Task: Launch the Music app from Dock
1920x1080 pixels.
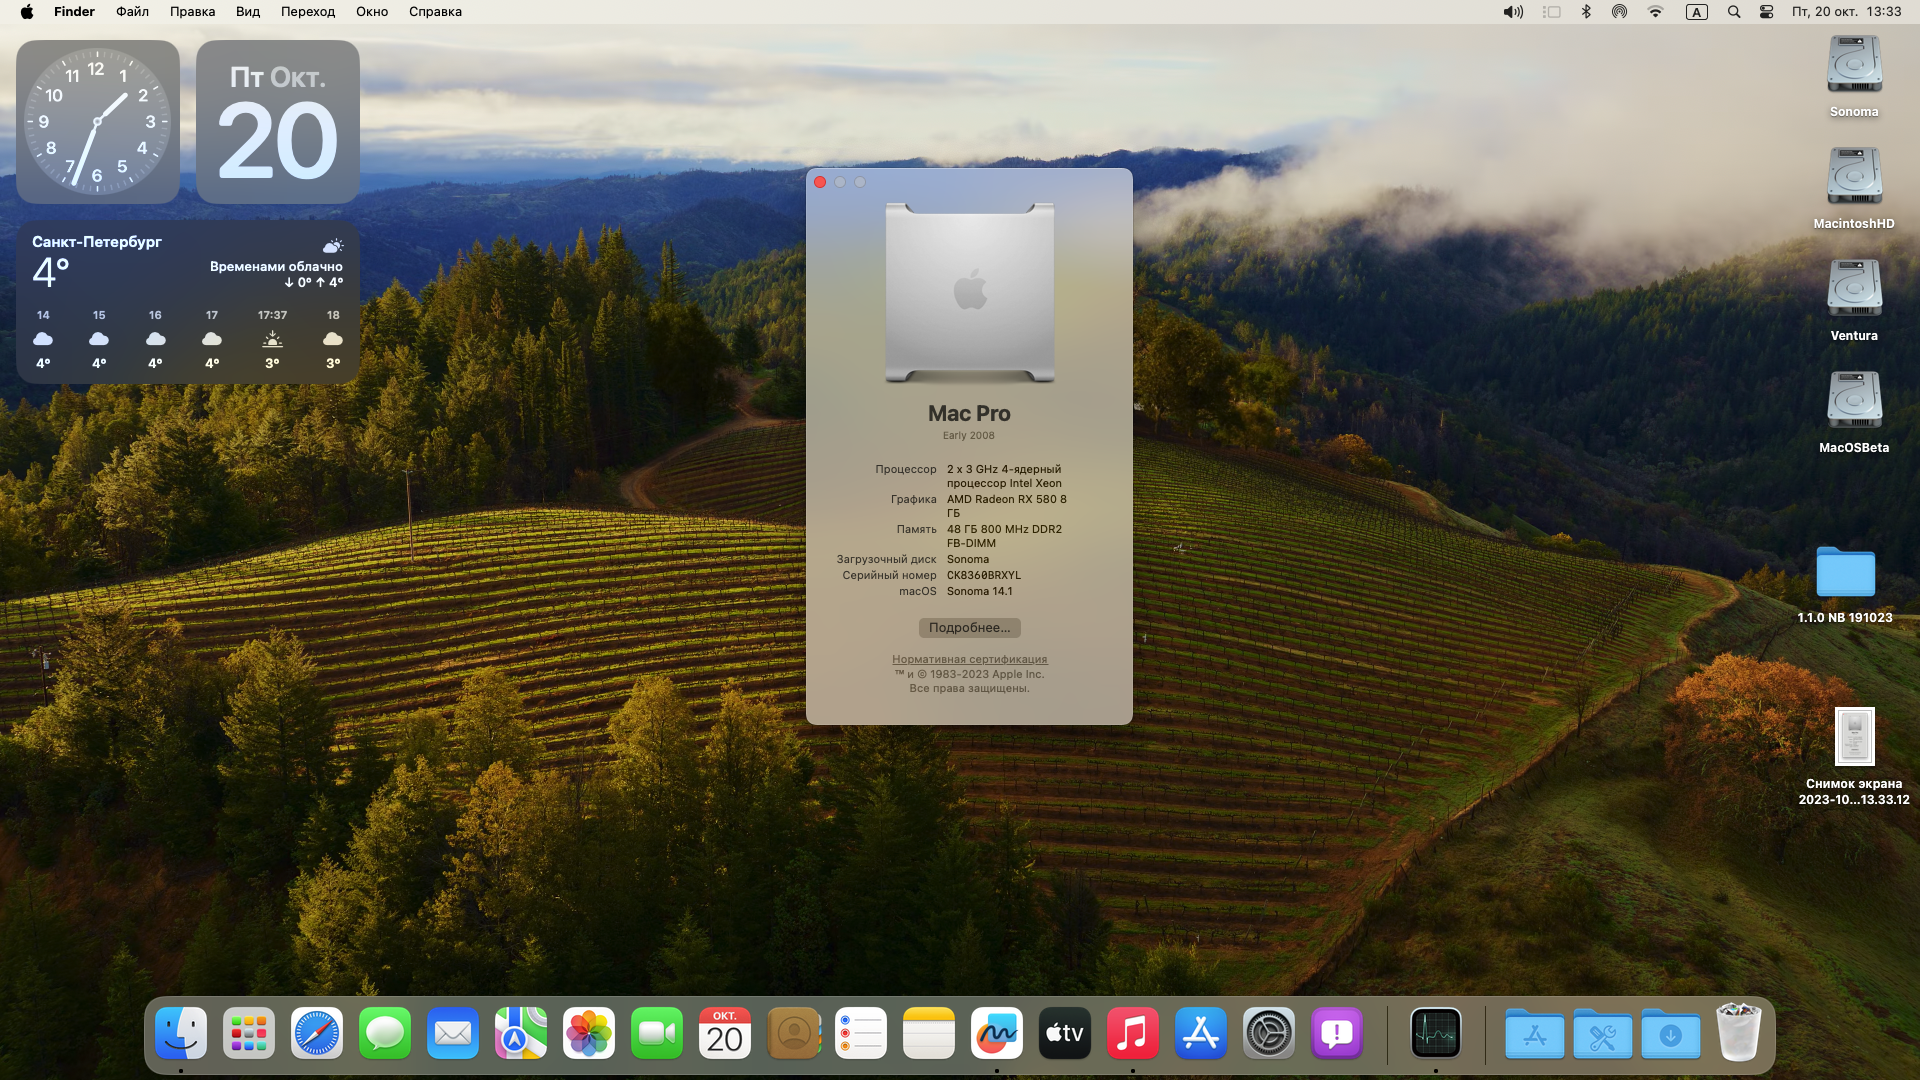Action: tap(1133, 1034)
